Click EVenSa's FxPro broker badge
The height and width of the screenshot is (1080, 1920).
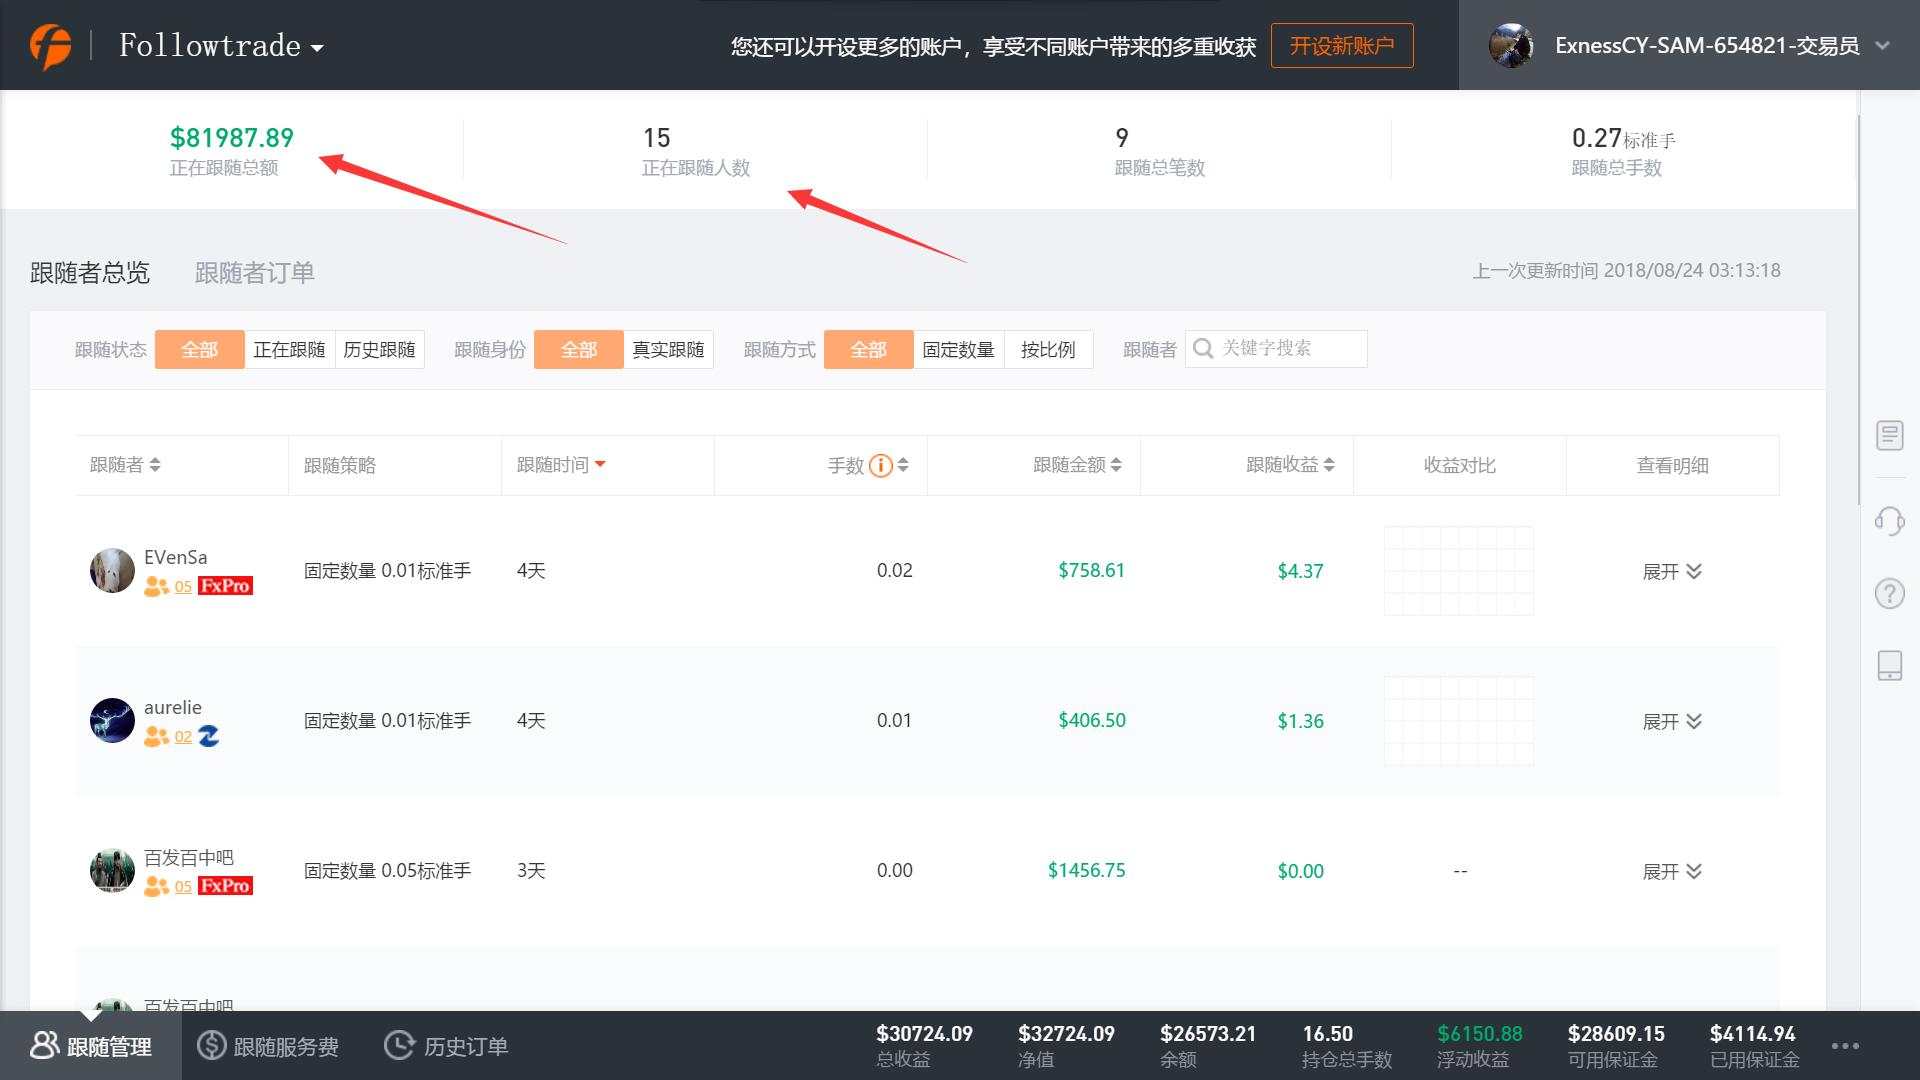click(225, 586)
